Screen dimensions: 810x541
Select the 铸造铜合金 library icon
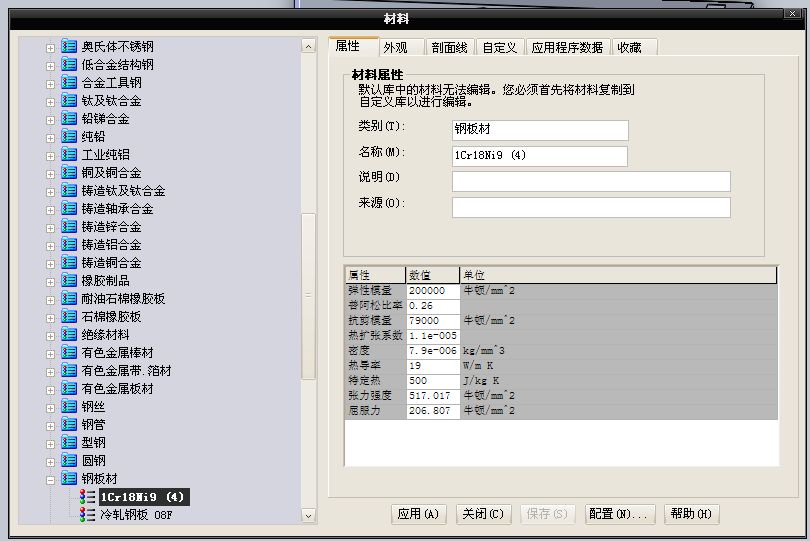click(69, 262)
